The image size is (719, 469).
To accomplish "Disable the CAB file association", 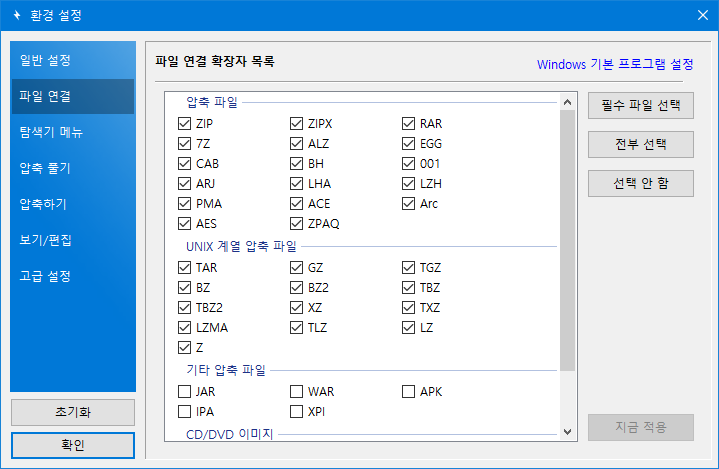I will tap(184, 163).
